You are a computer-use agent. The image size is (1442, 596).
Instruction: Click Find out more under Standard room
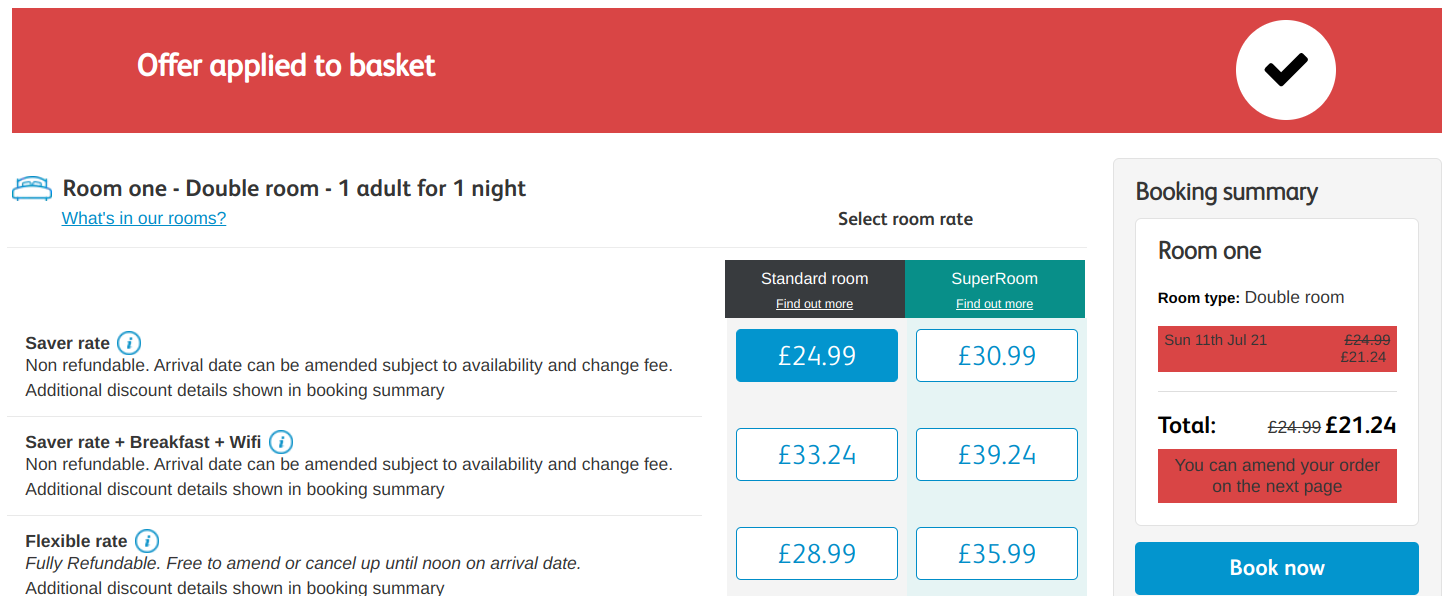click(814, 304)
